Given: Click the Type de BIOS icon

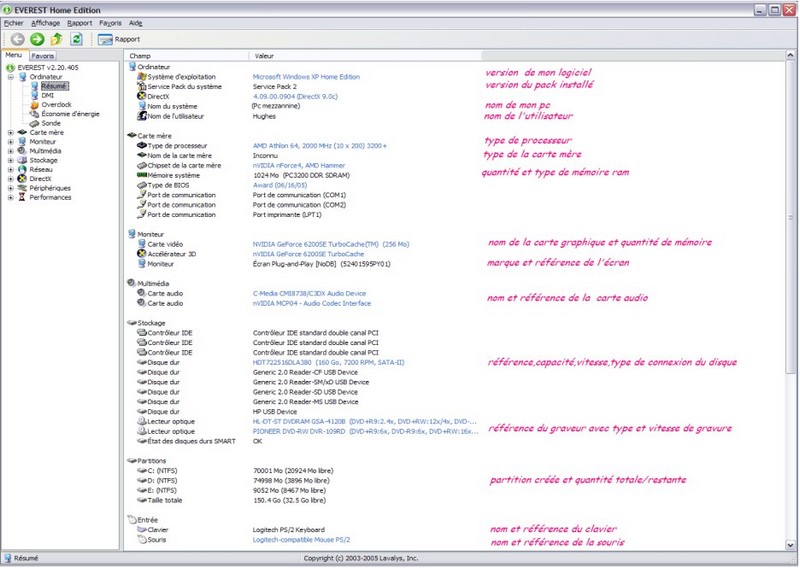Looking at the screenshot, I should (142, 185).
